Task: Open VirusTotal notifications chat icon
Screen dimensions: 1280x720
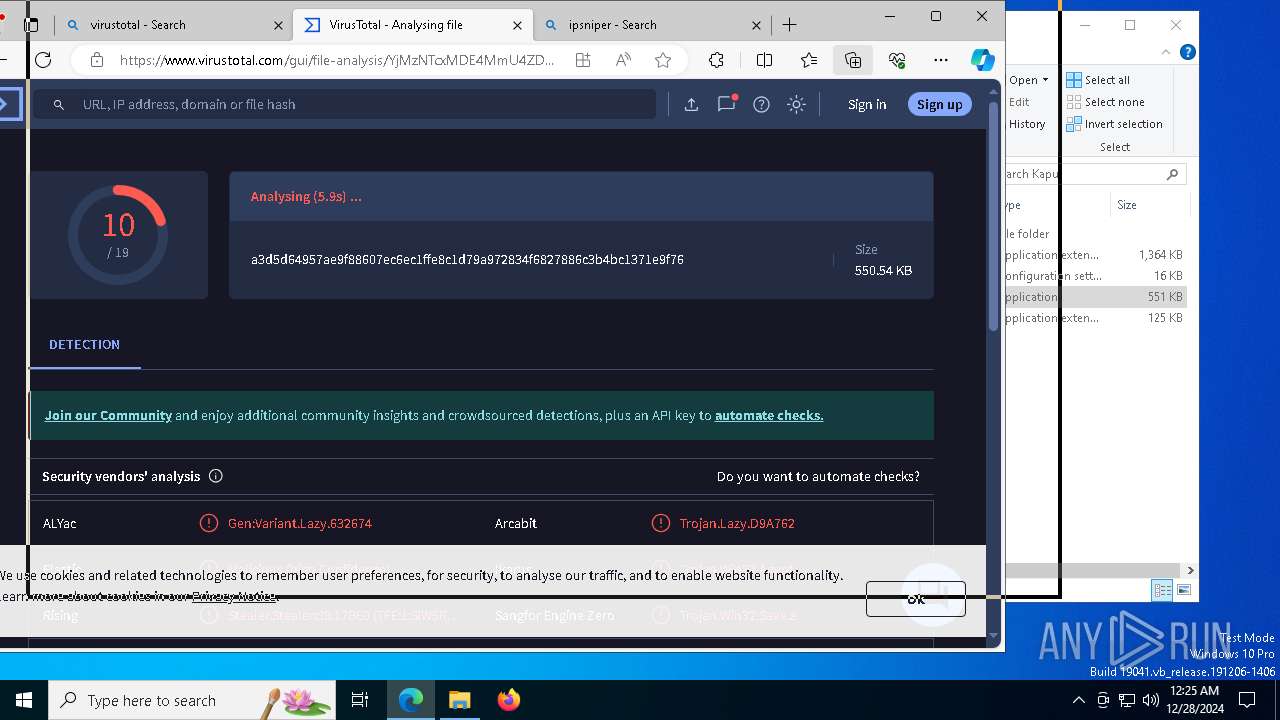Action: pyautogui.click(x=727, y=103)
